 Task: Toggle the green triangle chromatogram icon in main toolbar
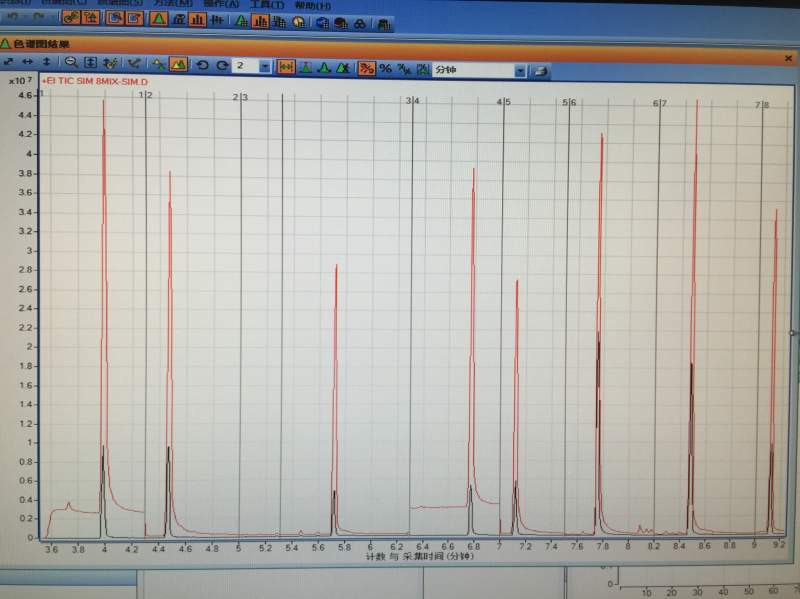[x=159, y=19]
